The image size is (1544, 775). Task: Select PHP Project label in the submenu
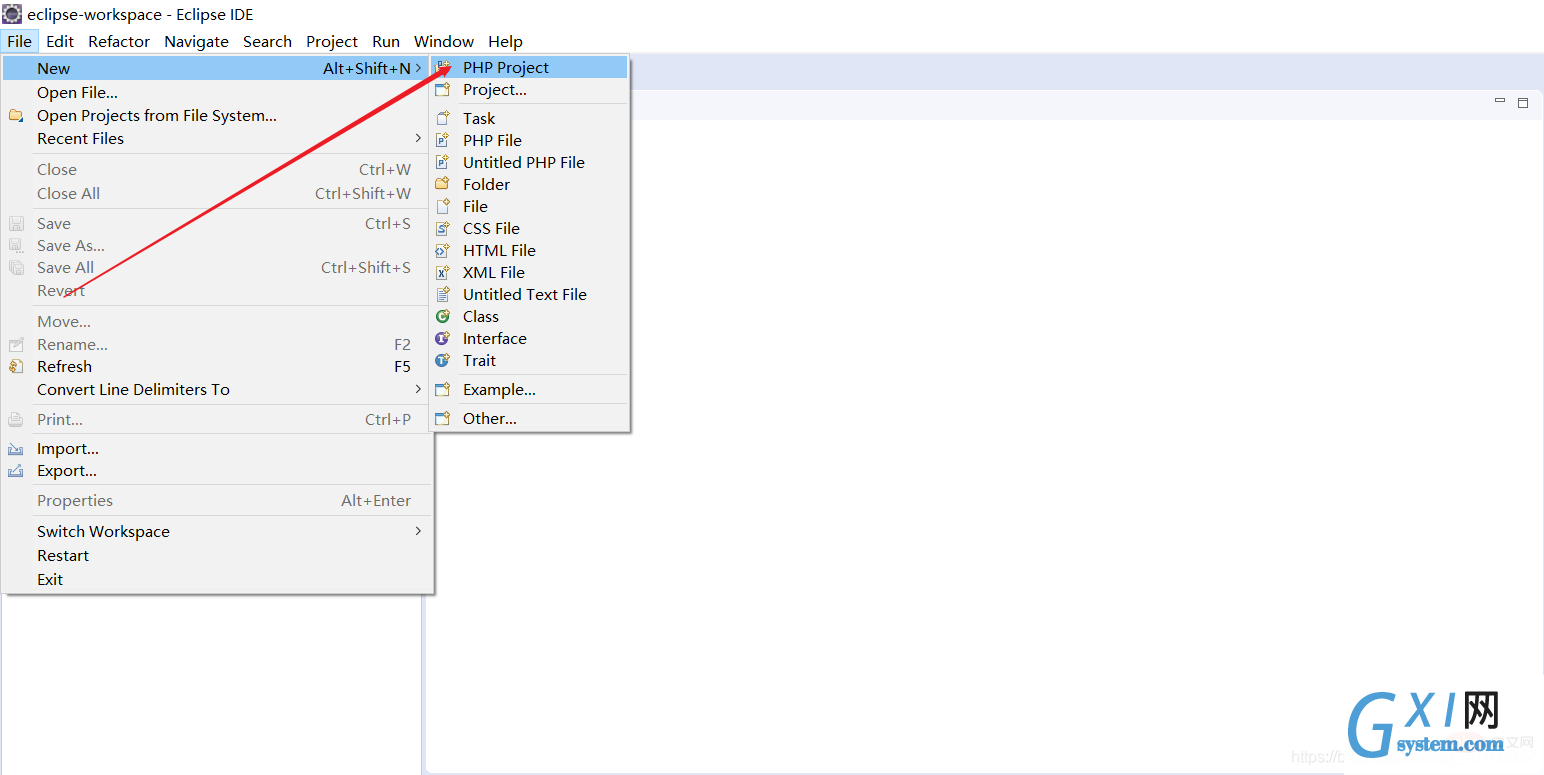point(506,67)
